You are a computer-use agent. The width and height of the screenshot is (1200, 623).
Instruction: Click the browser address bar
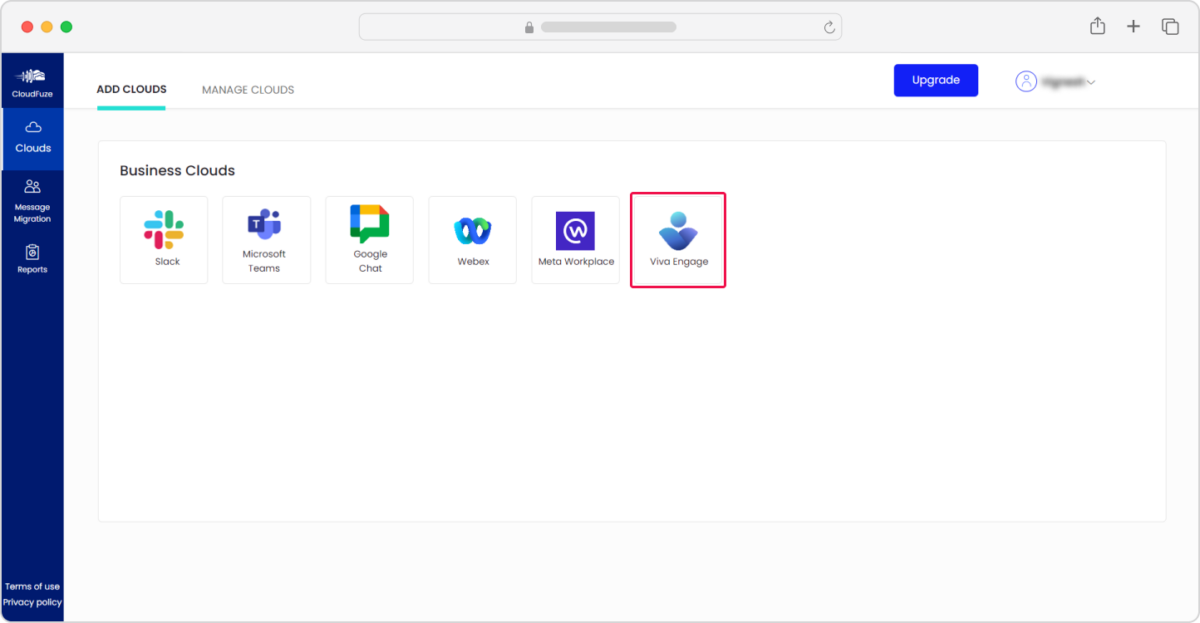click(600, 26)
